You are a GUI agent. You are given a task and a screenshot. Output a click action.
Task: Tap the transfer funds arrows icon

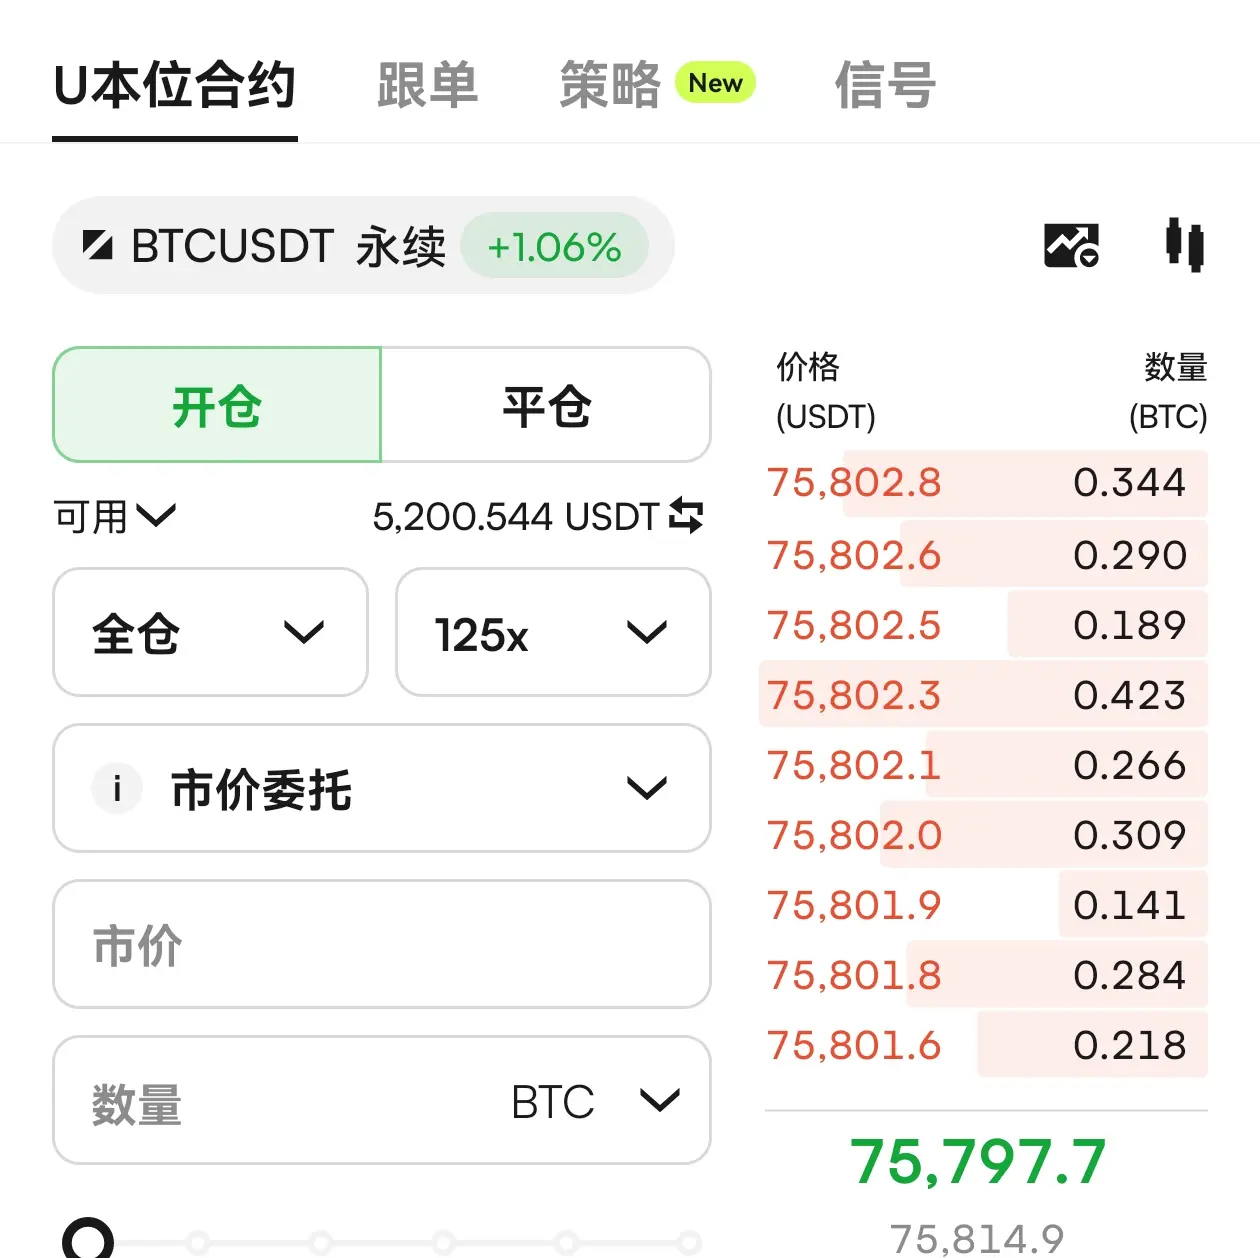pos(686,516)
